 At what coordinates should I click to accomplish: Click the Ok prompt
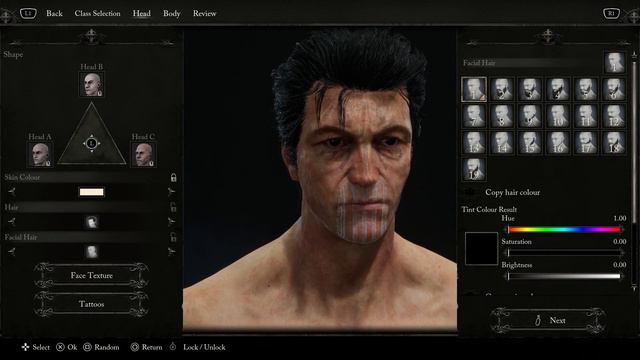point(67,347)
